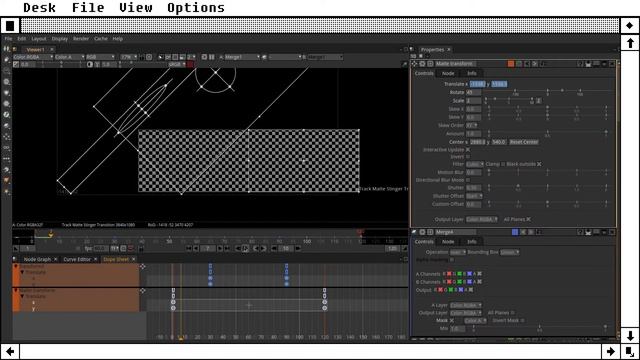Click the center-viewer icon next to zoom percentage

tap(149, 57)
